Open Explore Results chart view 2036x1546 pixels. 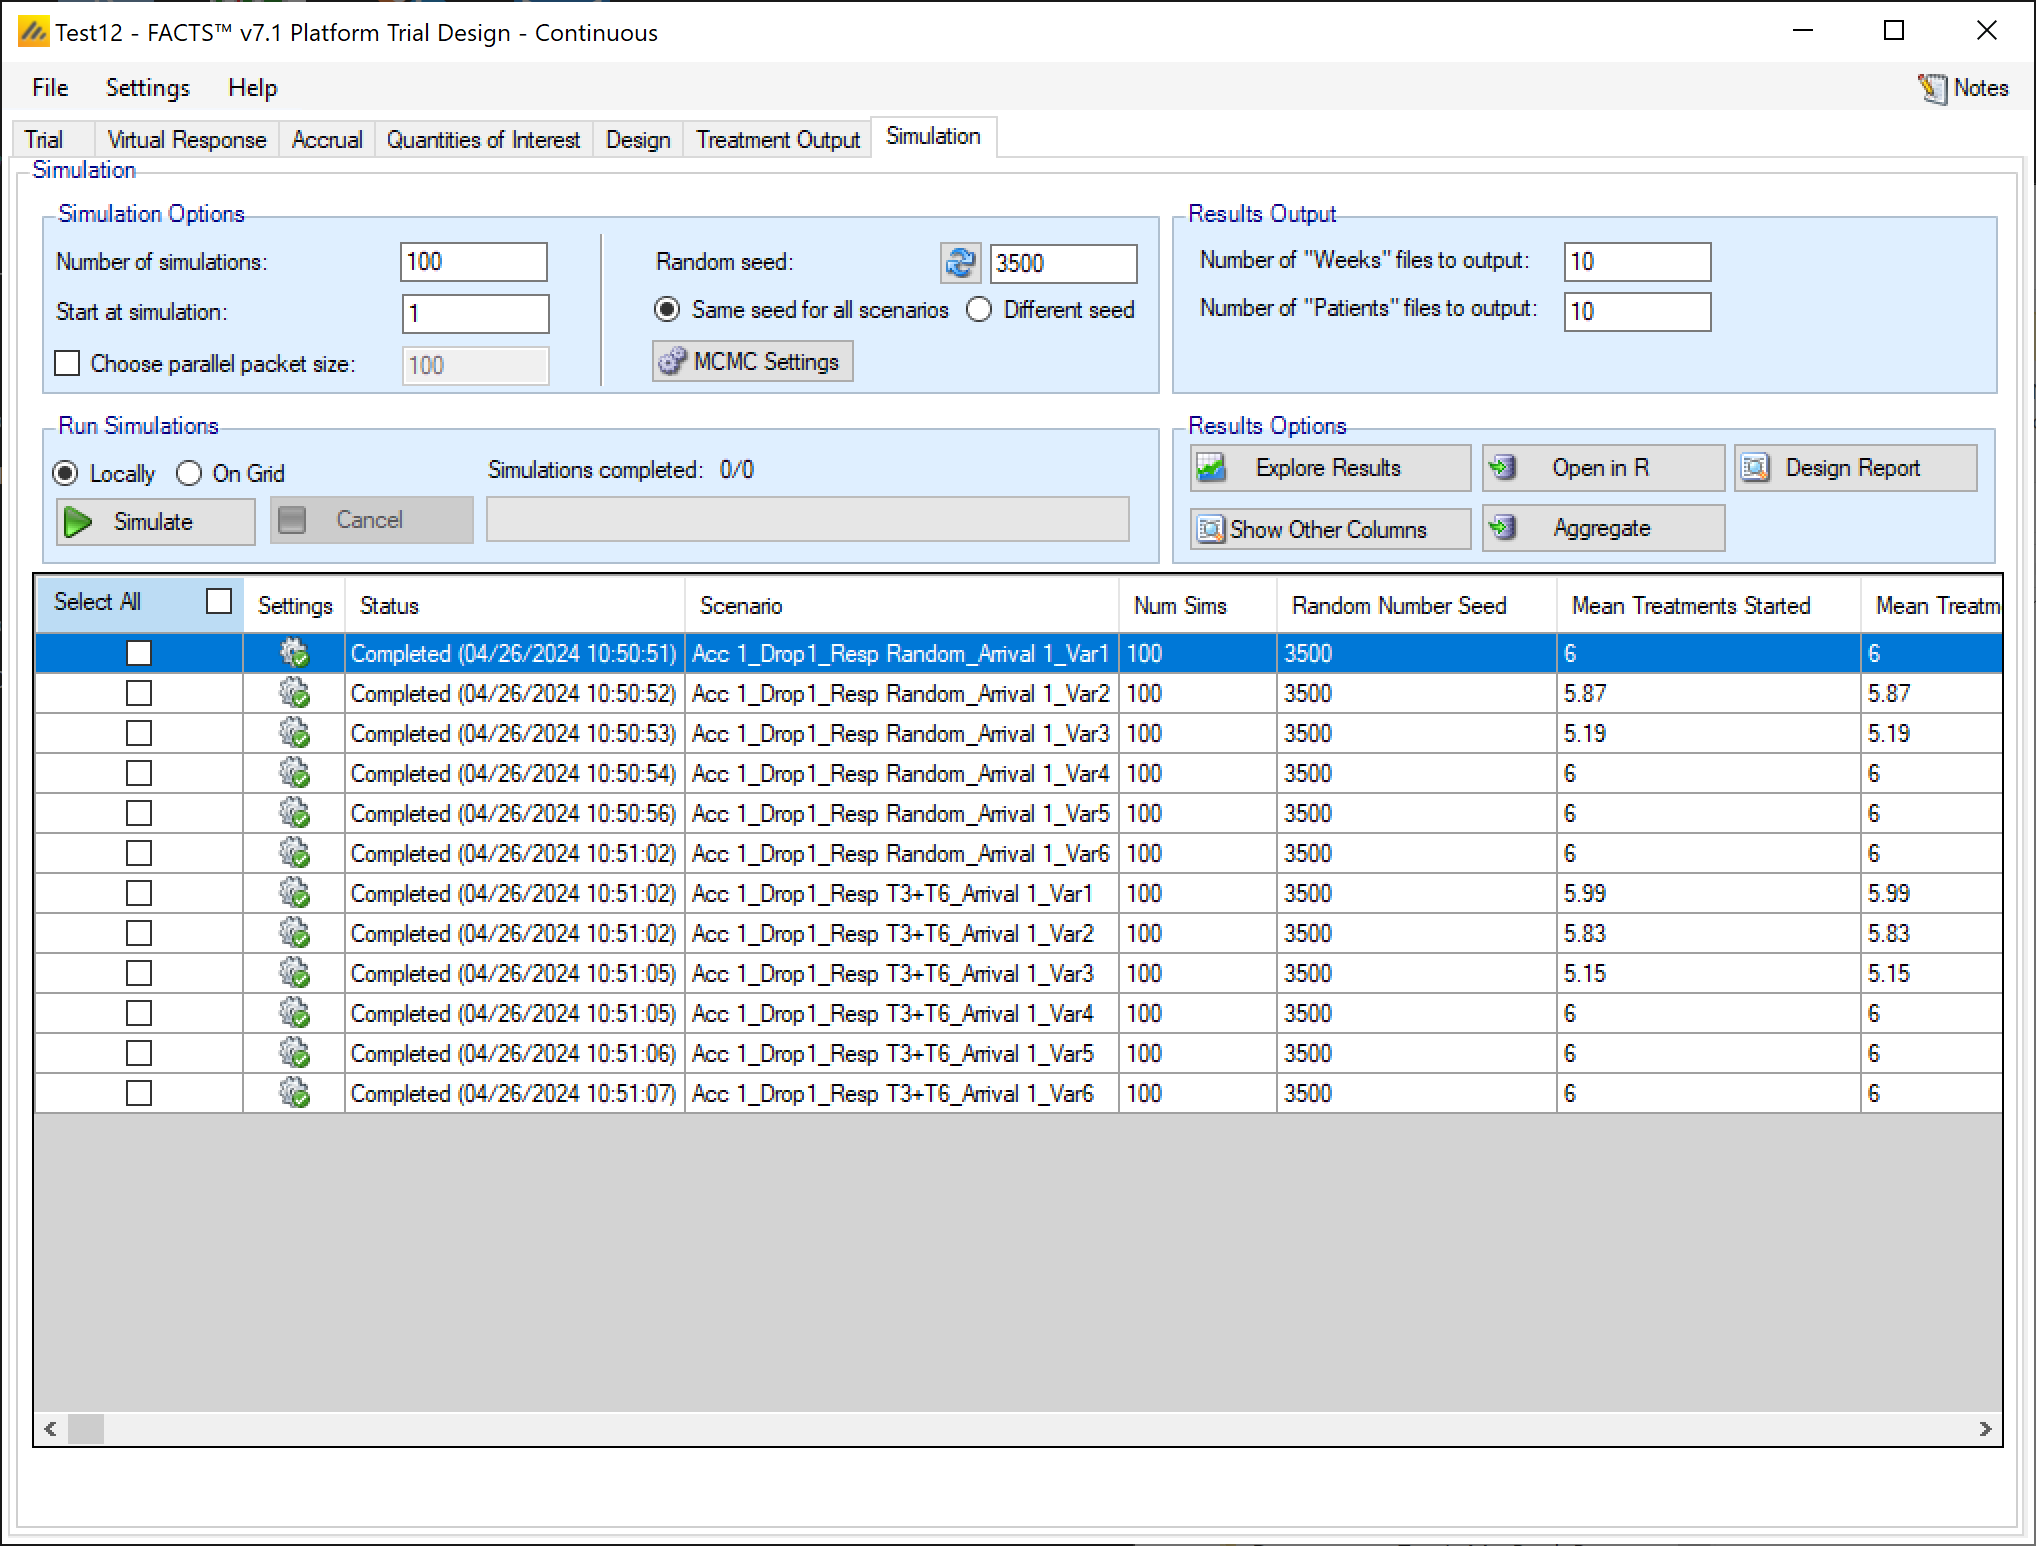coord(1329,468)
